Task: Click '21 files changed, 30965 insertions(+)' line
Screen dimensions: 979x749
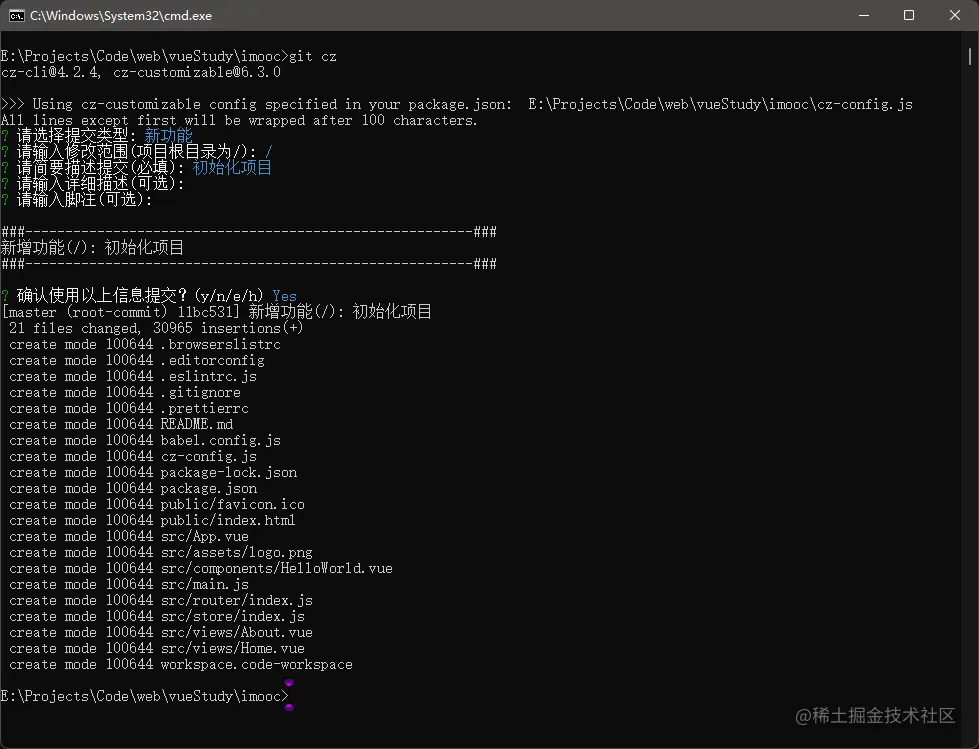Action: click(156, 328)
